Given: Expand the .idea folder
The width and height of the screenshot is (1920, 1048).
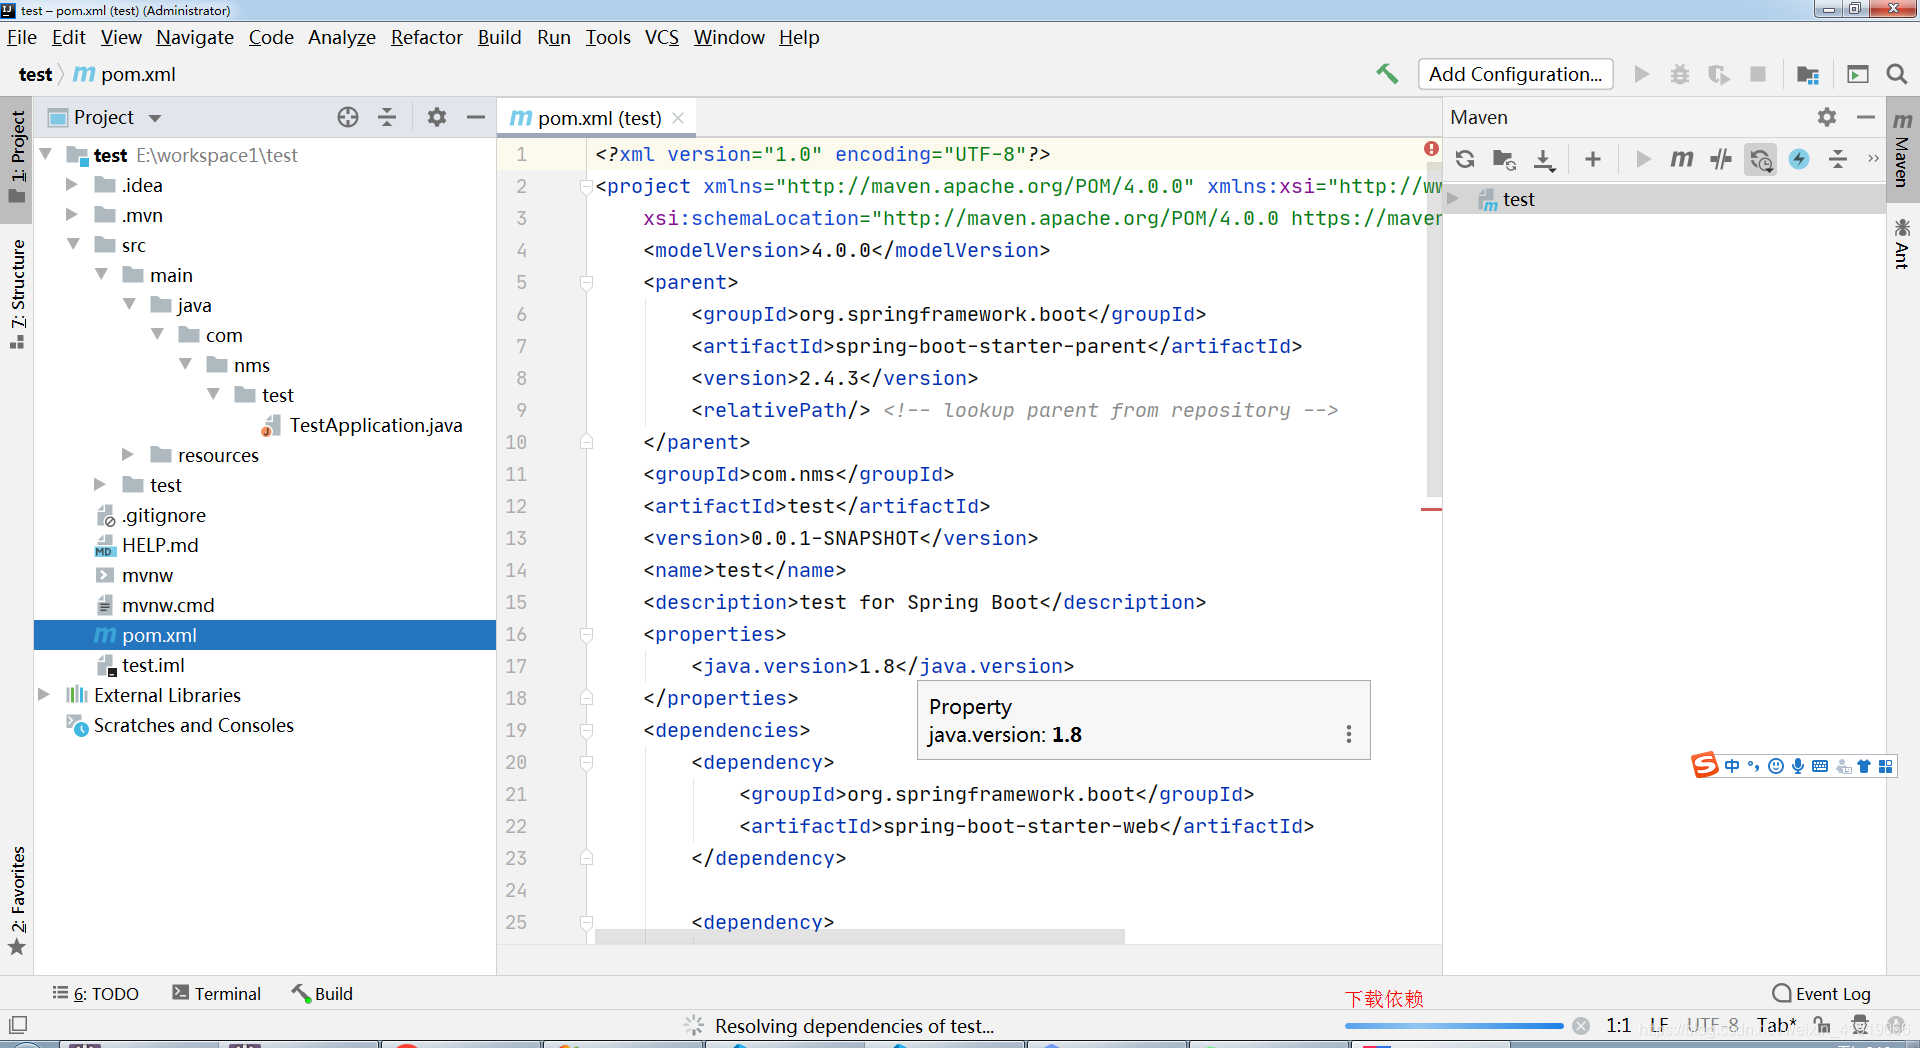Looking at the screenshot, I should coord(71,185).
